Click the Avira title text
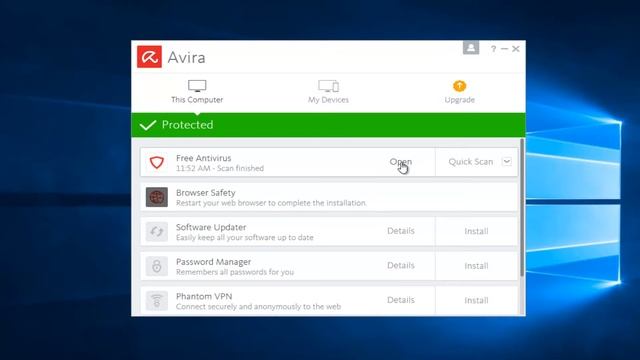Screen dimensions: 640x360 (x=187, y=58)
